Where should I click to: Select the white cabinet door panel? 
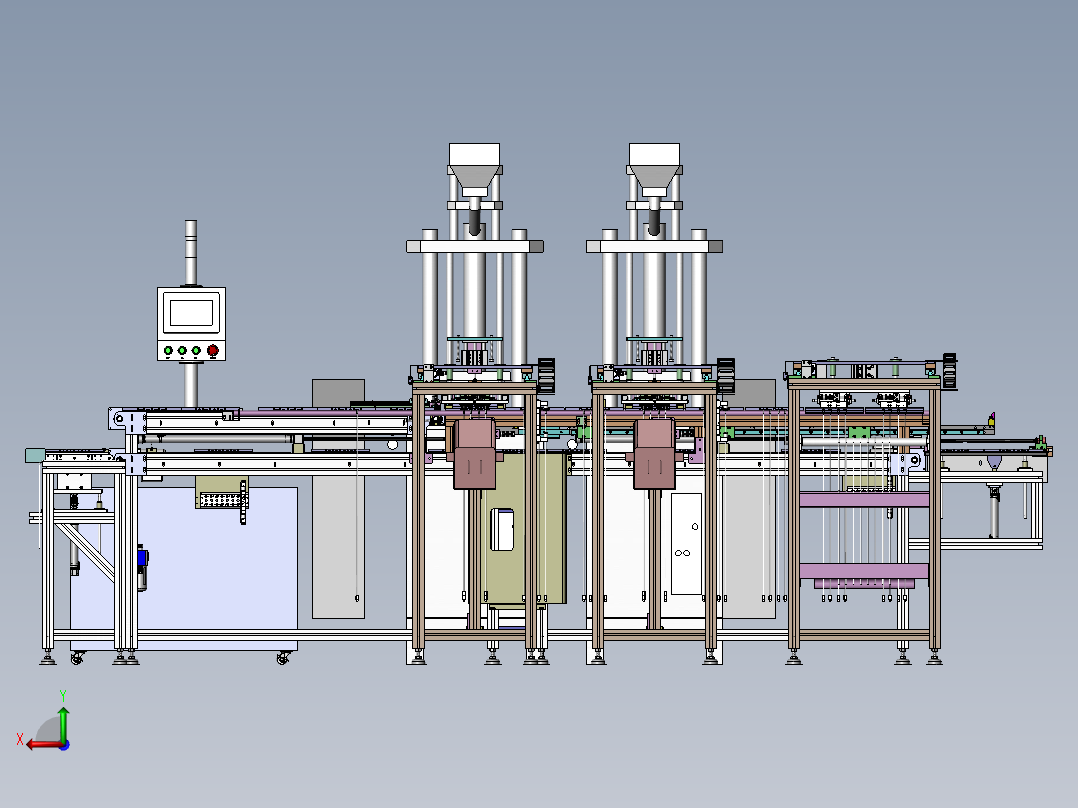tap(686, 545)
